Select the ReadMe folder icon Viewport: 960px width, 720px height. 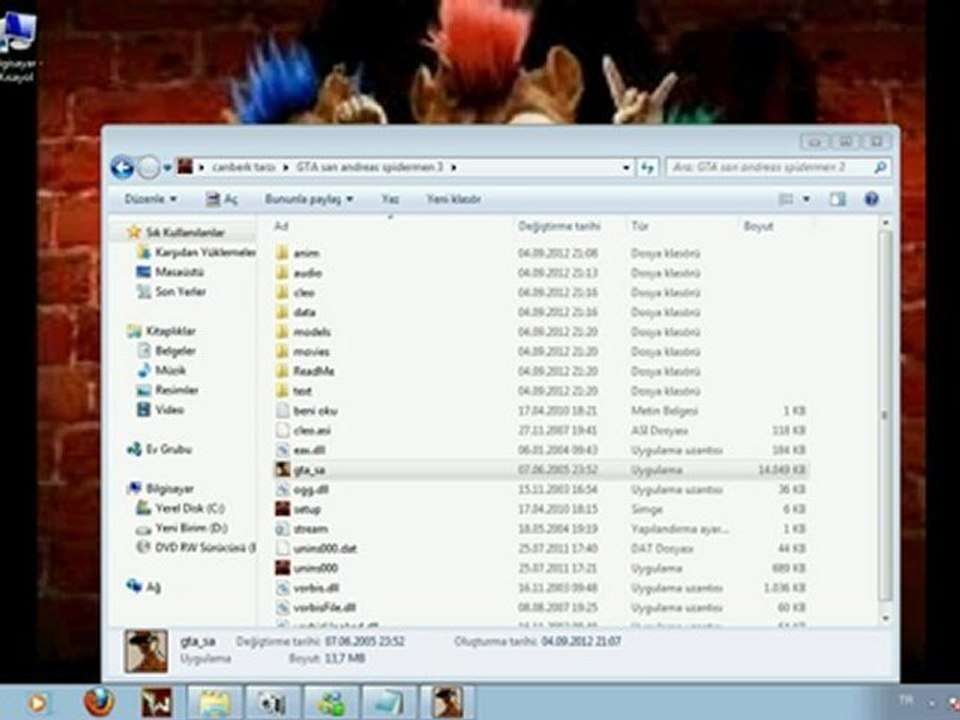pos(282,371)
